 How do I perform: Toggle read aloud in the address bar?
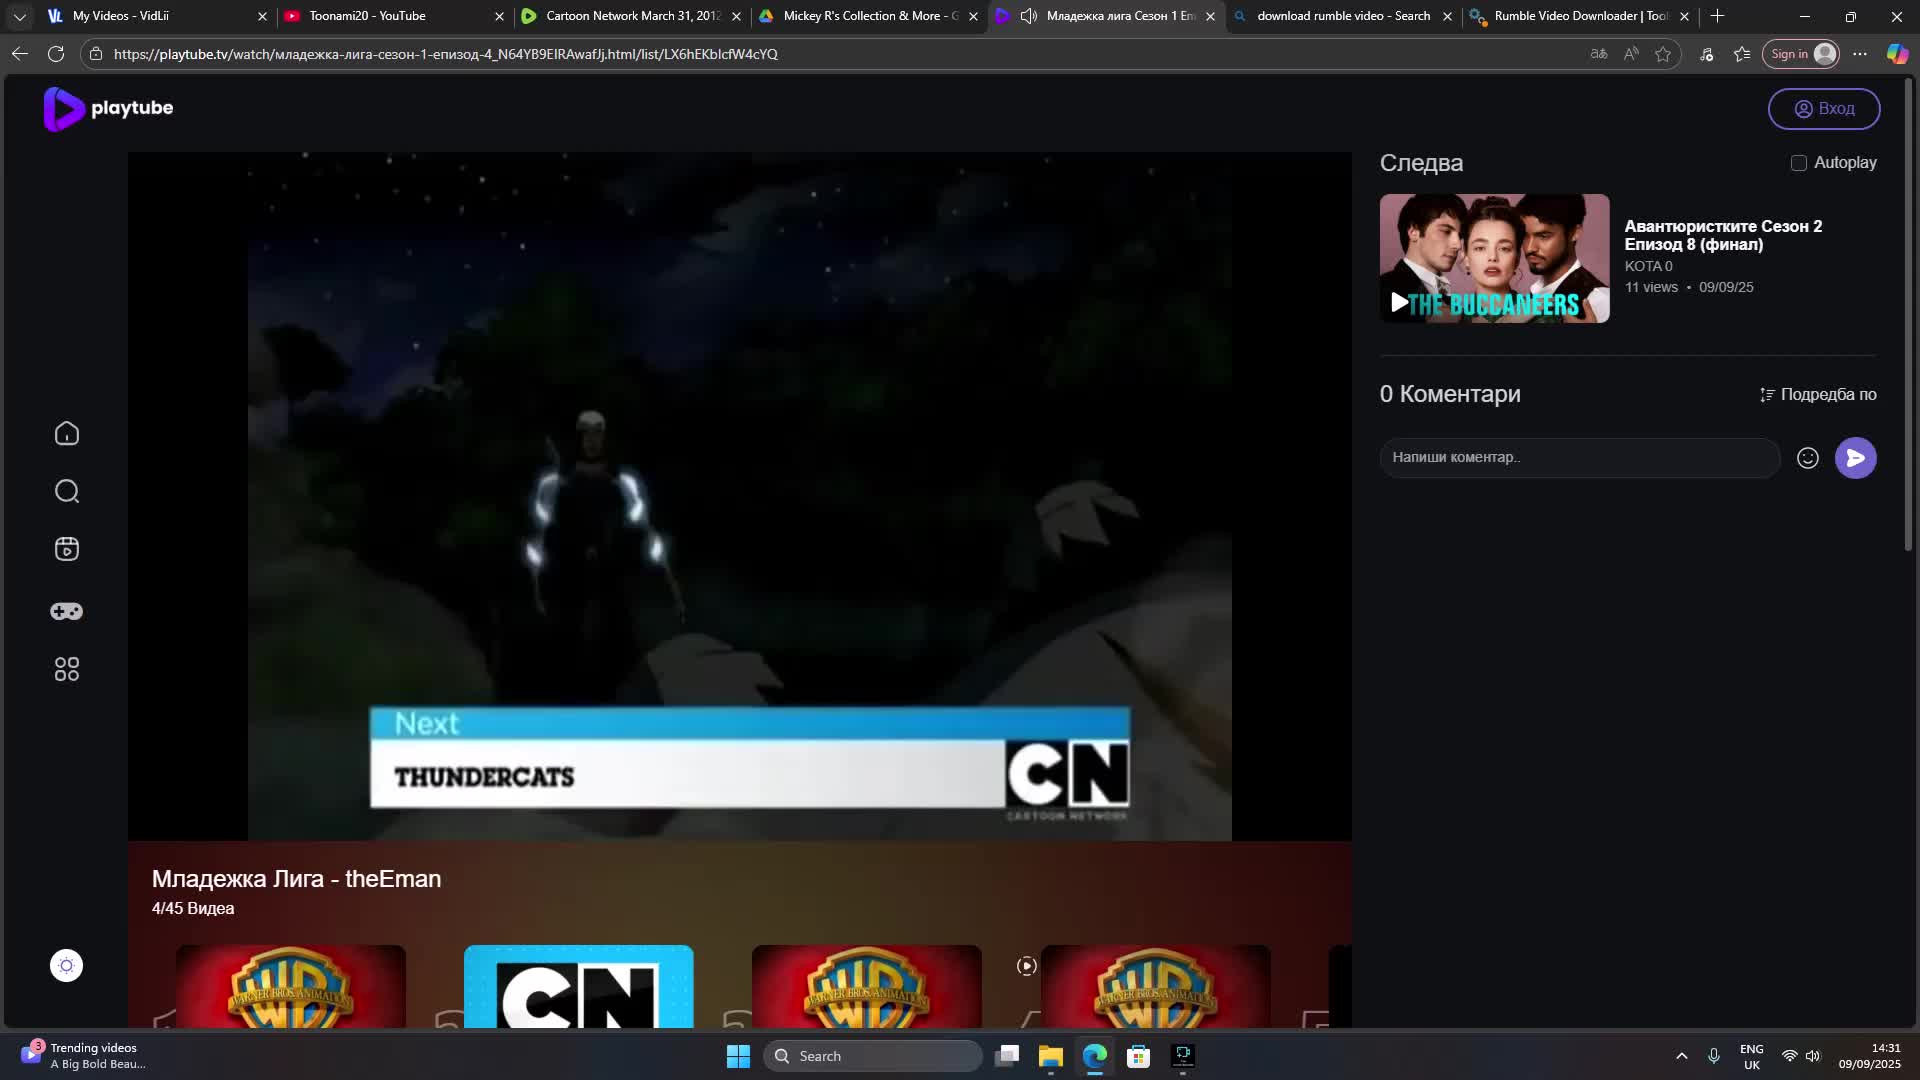[x=1631, y=54]
